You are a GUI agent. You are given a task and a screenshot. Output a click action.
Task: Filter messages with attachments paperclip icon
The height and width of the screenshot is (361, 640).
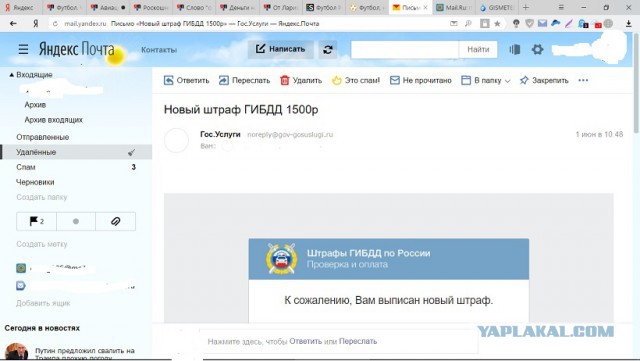(116, 221)
